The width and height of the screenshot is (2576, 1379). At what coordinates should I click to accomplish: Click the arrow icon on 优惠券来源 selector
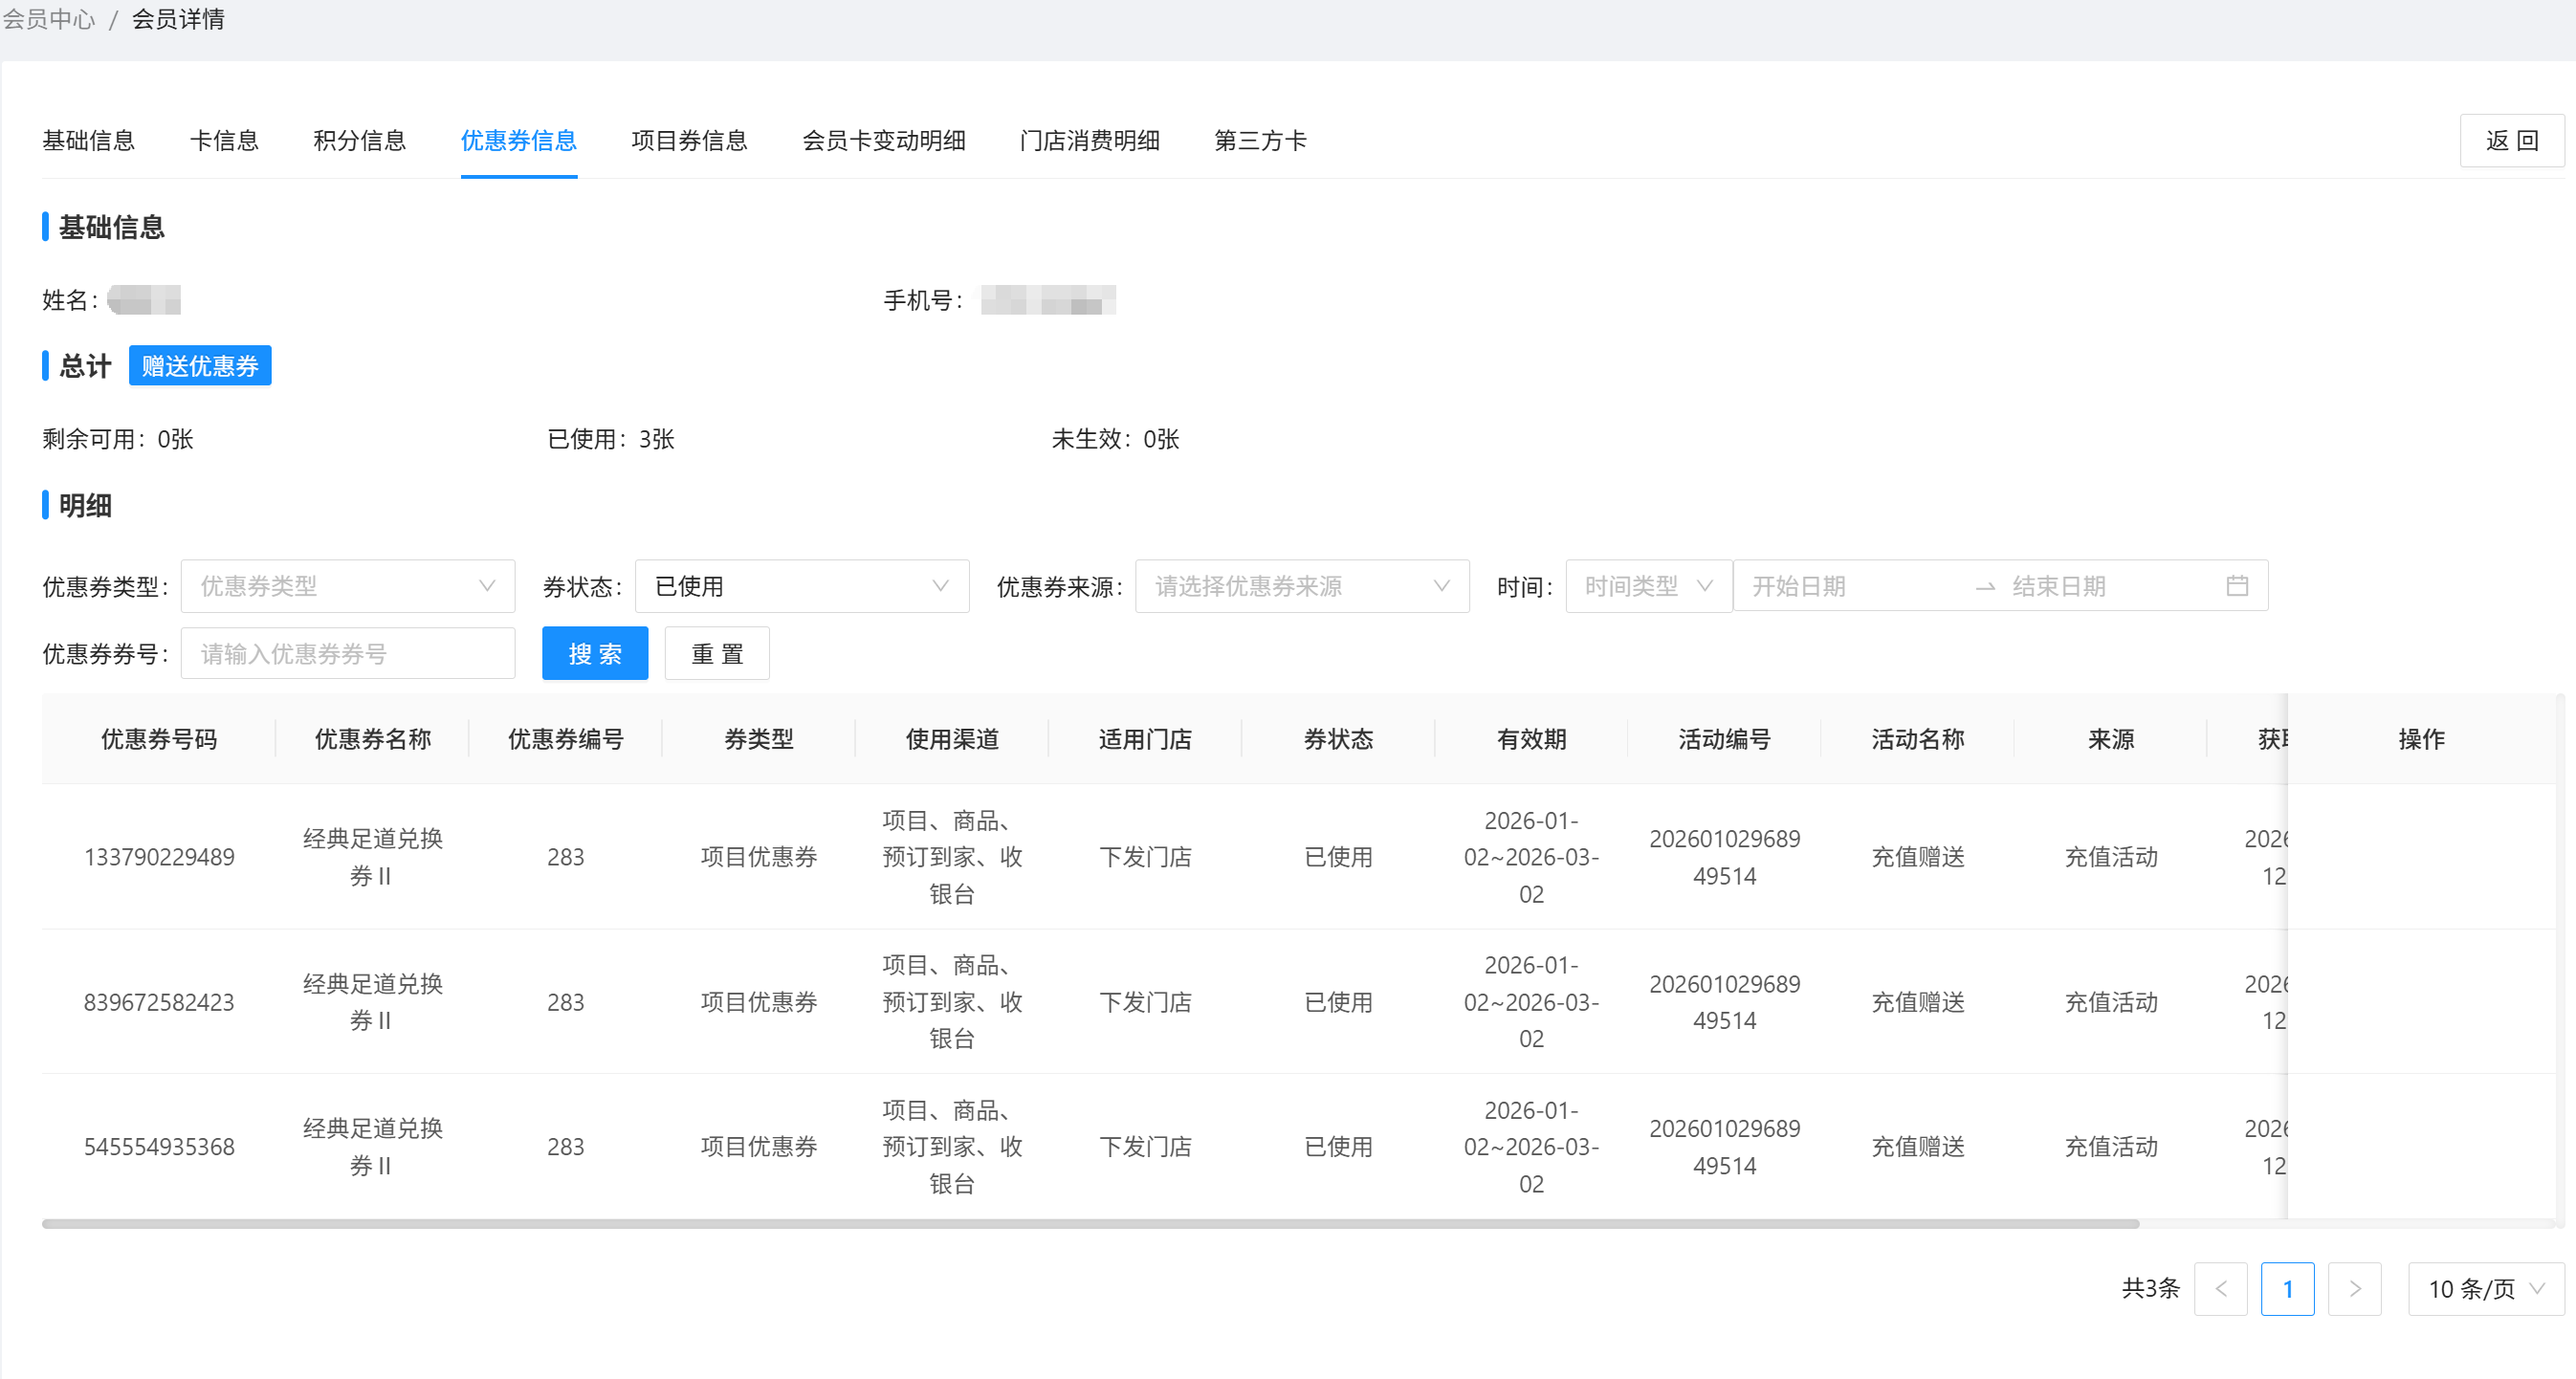pos(1440,586)
